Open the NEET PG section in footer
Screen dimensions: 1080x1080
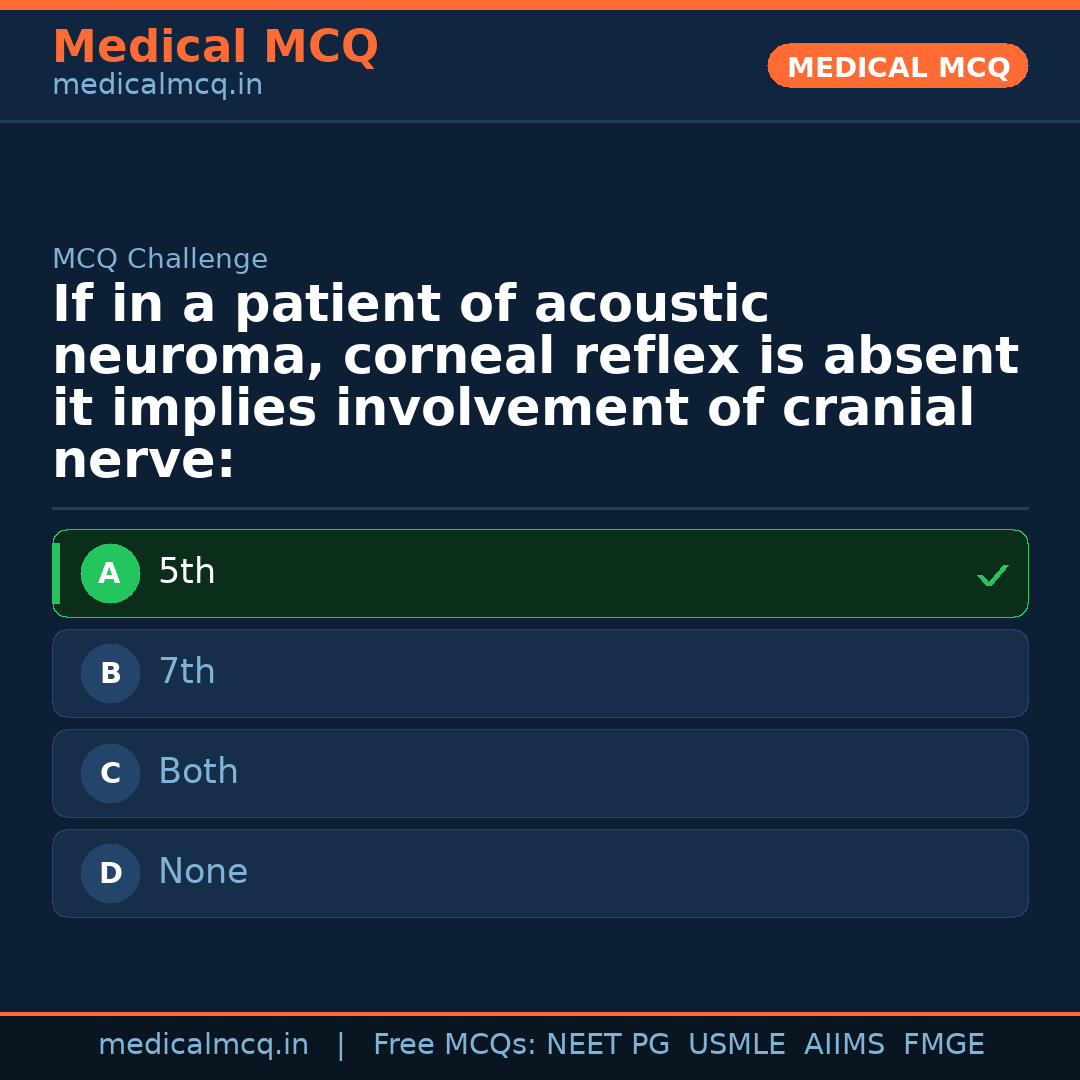pos(607,1044)
